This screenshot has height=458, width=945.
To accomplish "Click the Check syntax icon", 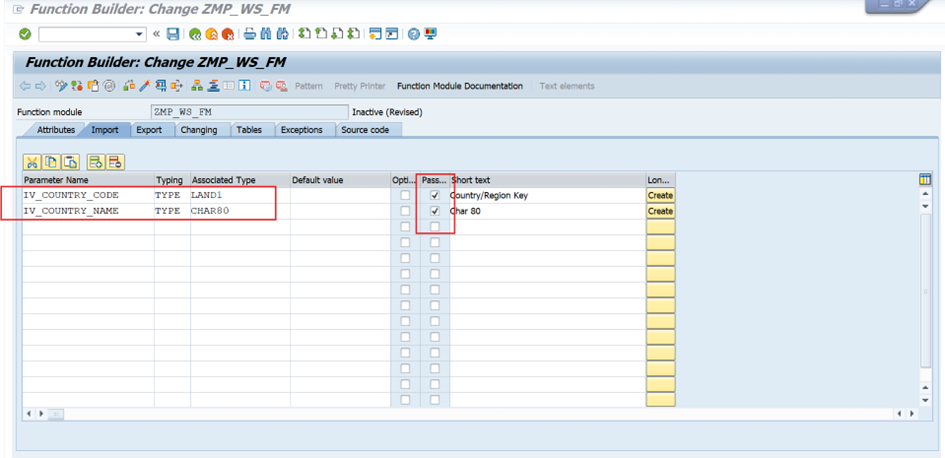I will pos(129,86).
